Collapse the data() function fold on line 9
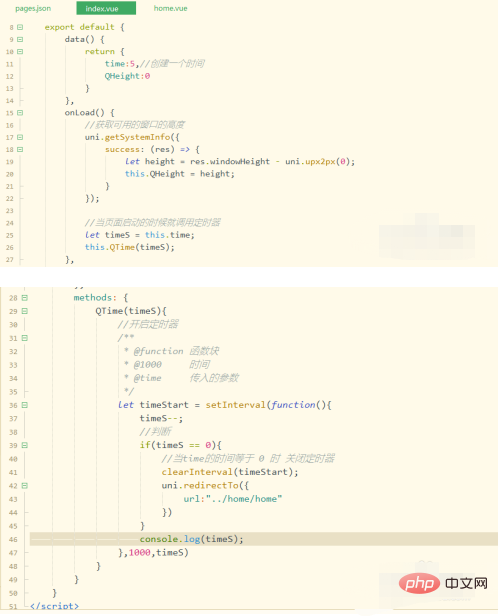 pyautogui.click(x=20, y=39)
